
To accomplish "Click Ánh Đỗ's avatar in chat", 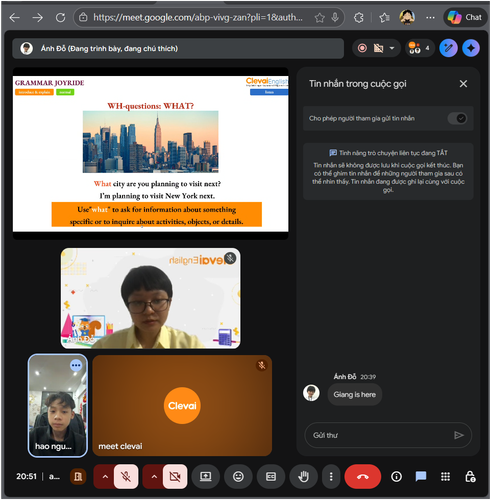I will pos(311,393).
